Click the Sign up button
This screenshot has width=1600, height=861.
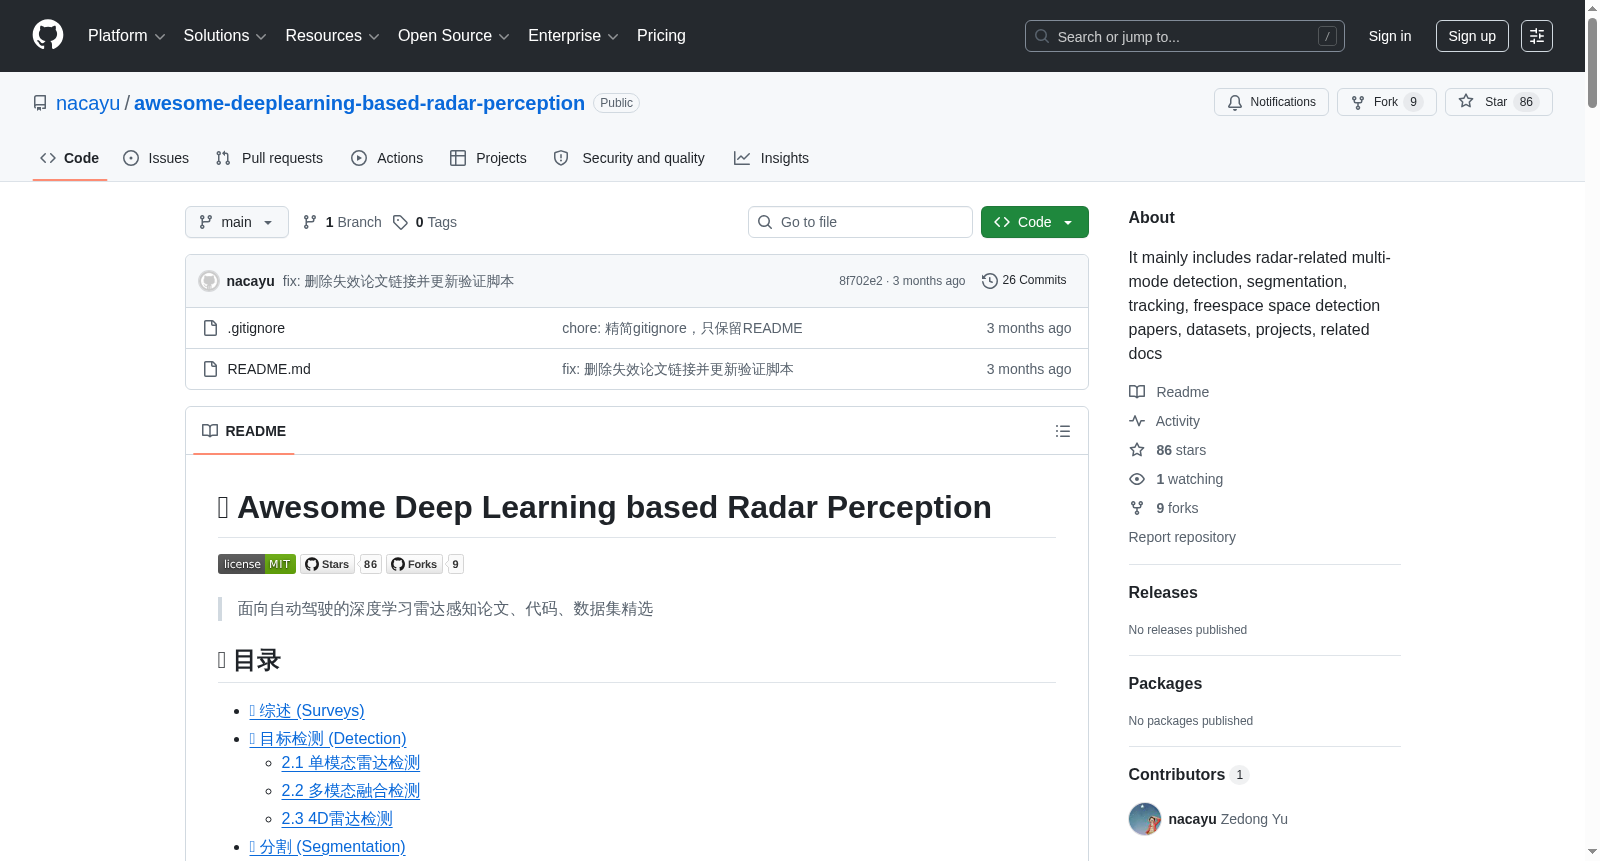(x=1472, y=36)
